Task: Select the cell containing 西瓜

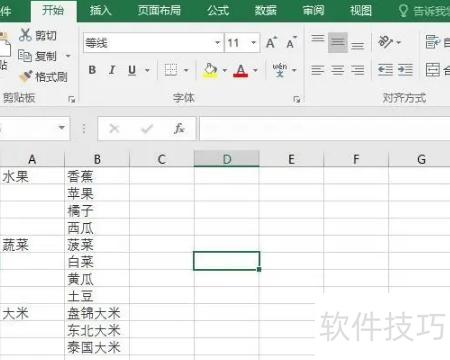Action: click(97, 227)
